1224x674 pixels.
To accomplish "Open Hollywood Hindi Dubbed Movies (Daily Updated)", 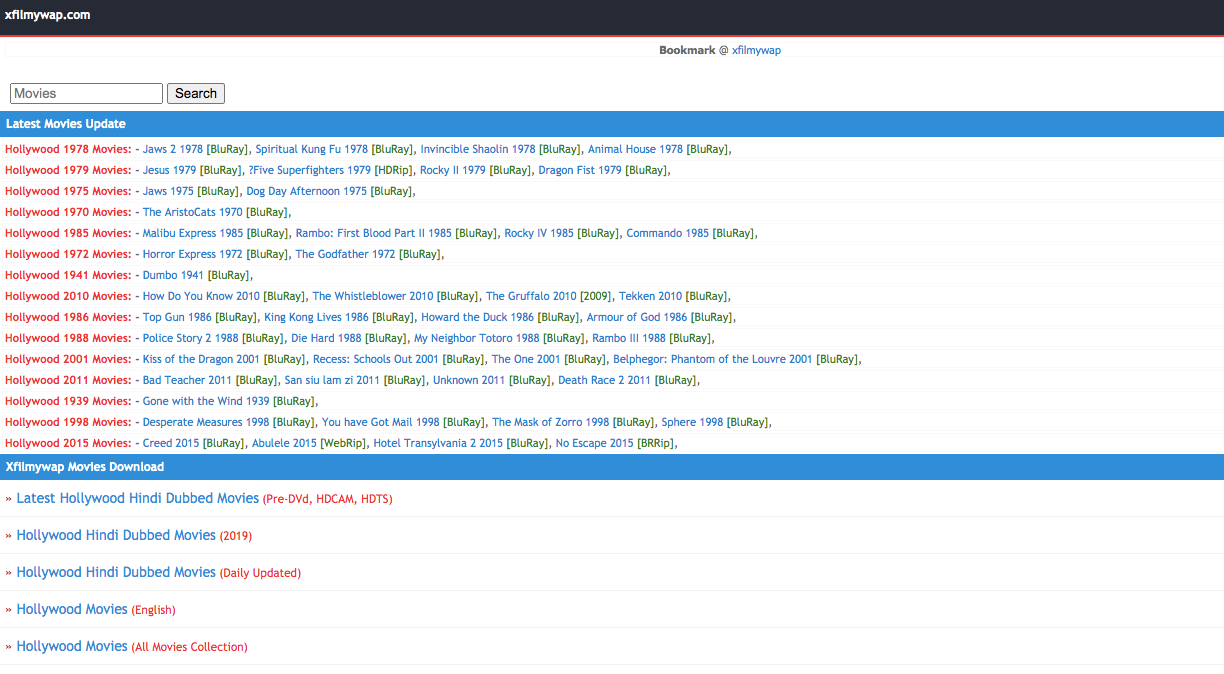I will click(x=116, y=572).
